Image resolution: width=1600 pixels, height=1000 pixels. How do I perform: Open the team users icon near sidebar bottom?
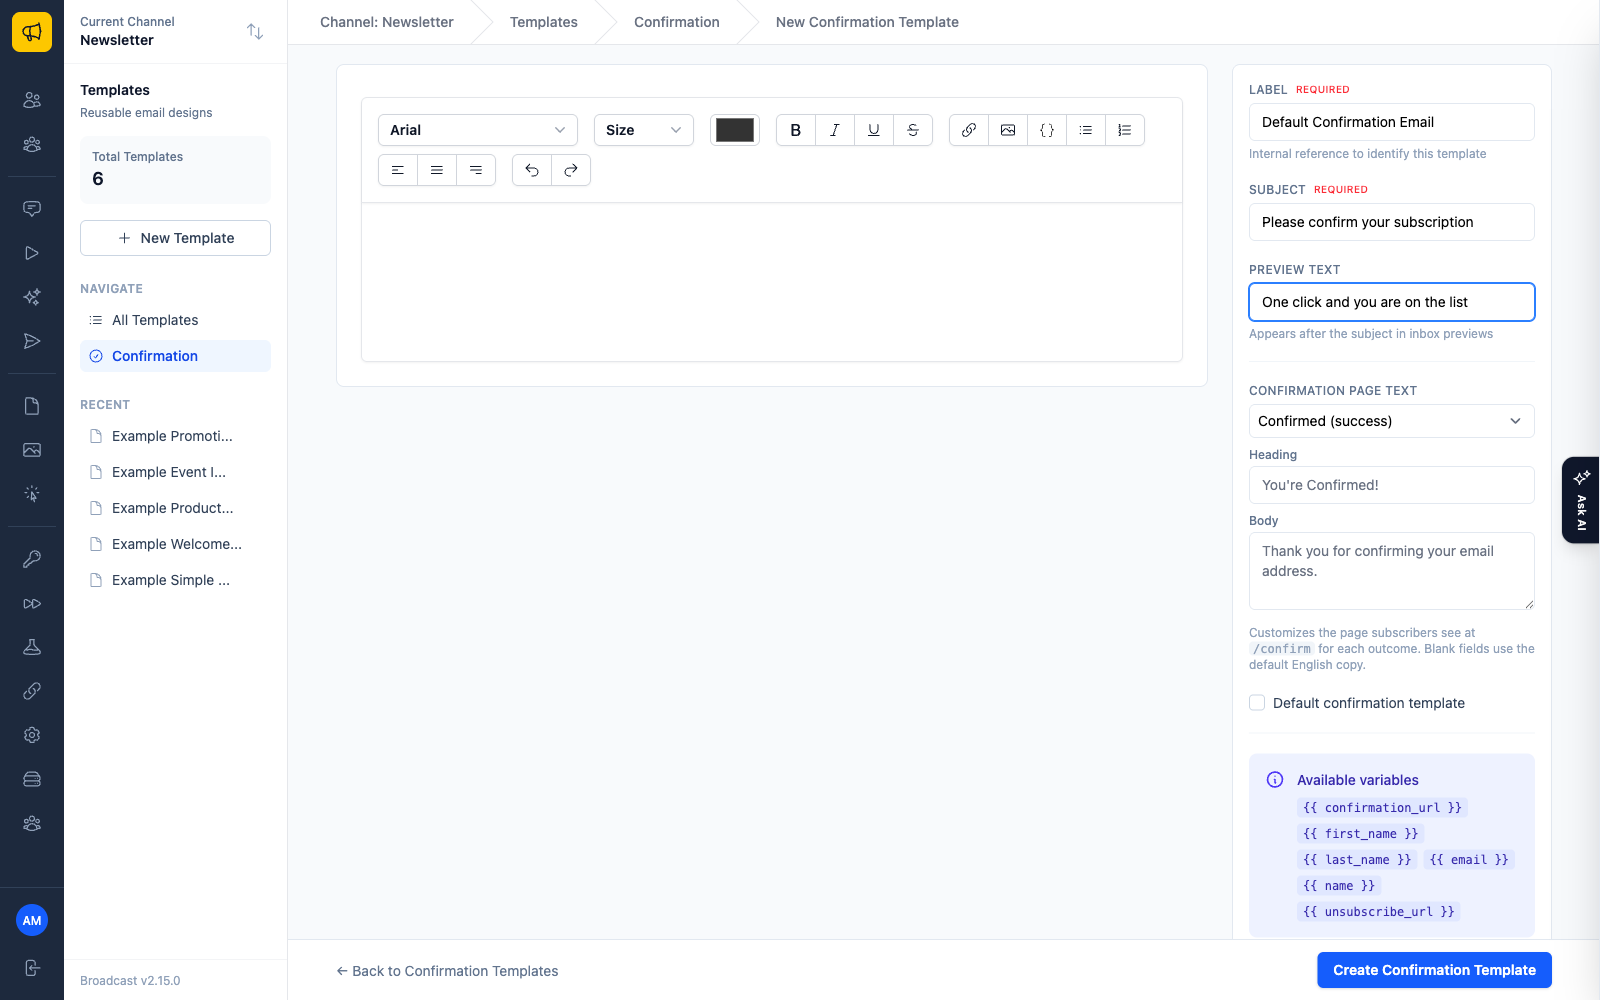point(32,823)
